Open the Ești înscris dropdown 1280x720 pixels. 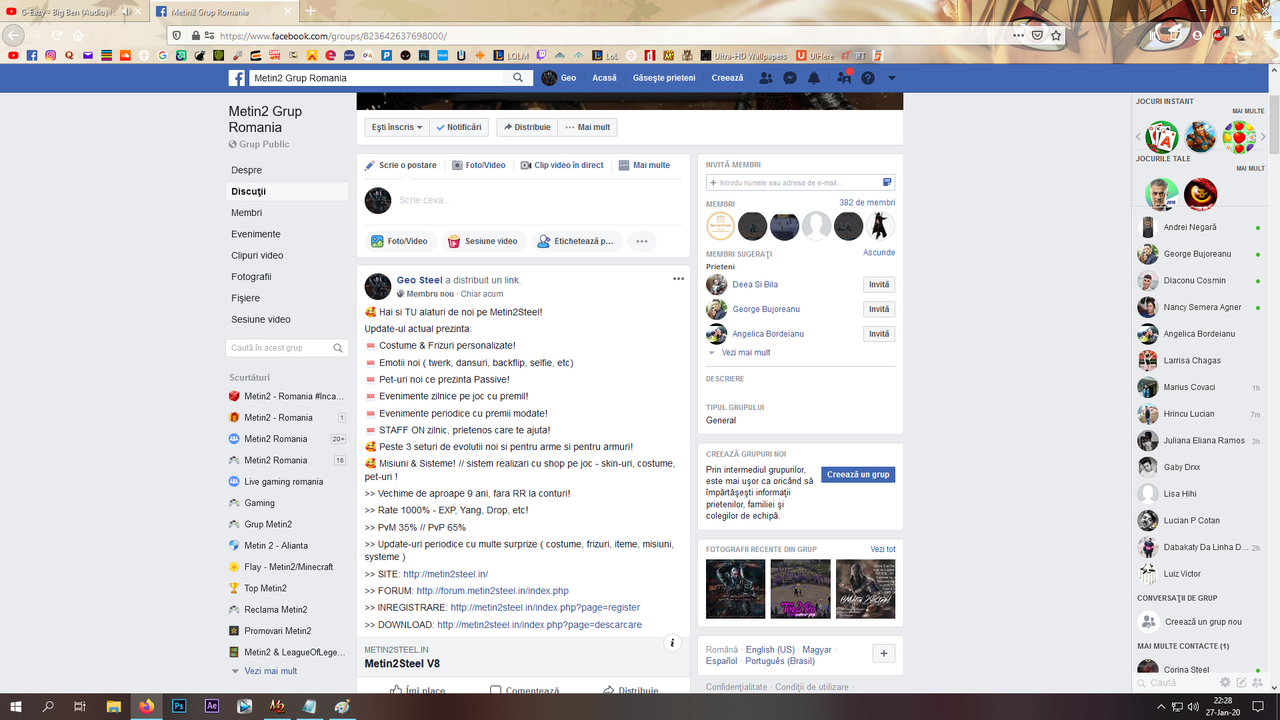pos(397,127)
